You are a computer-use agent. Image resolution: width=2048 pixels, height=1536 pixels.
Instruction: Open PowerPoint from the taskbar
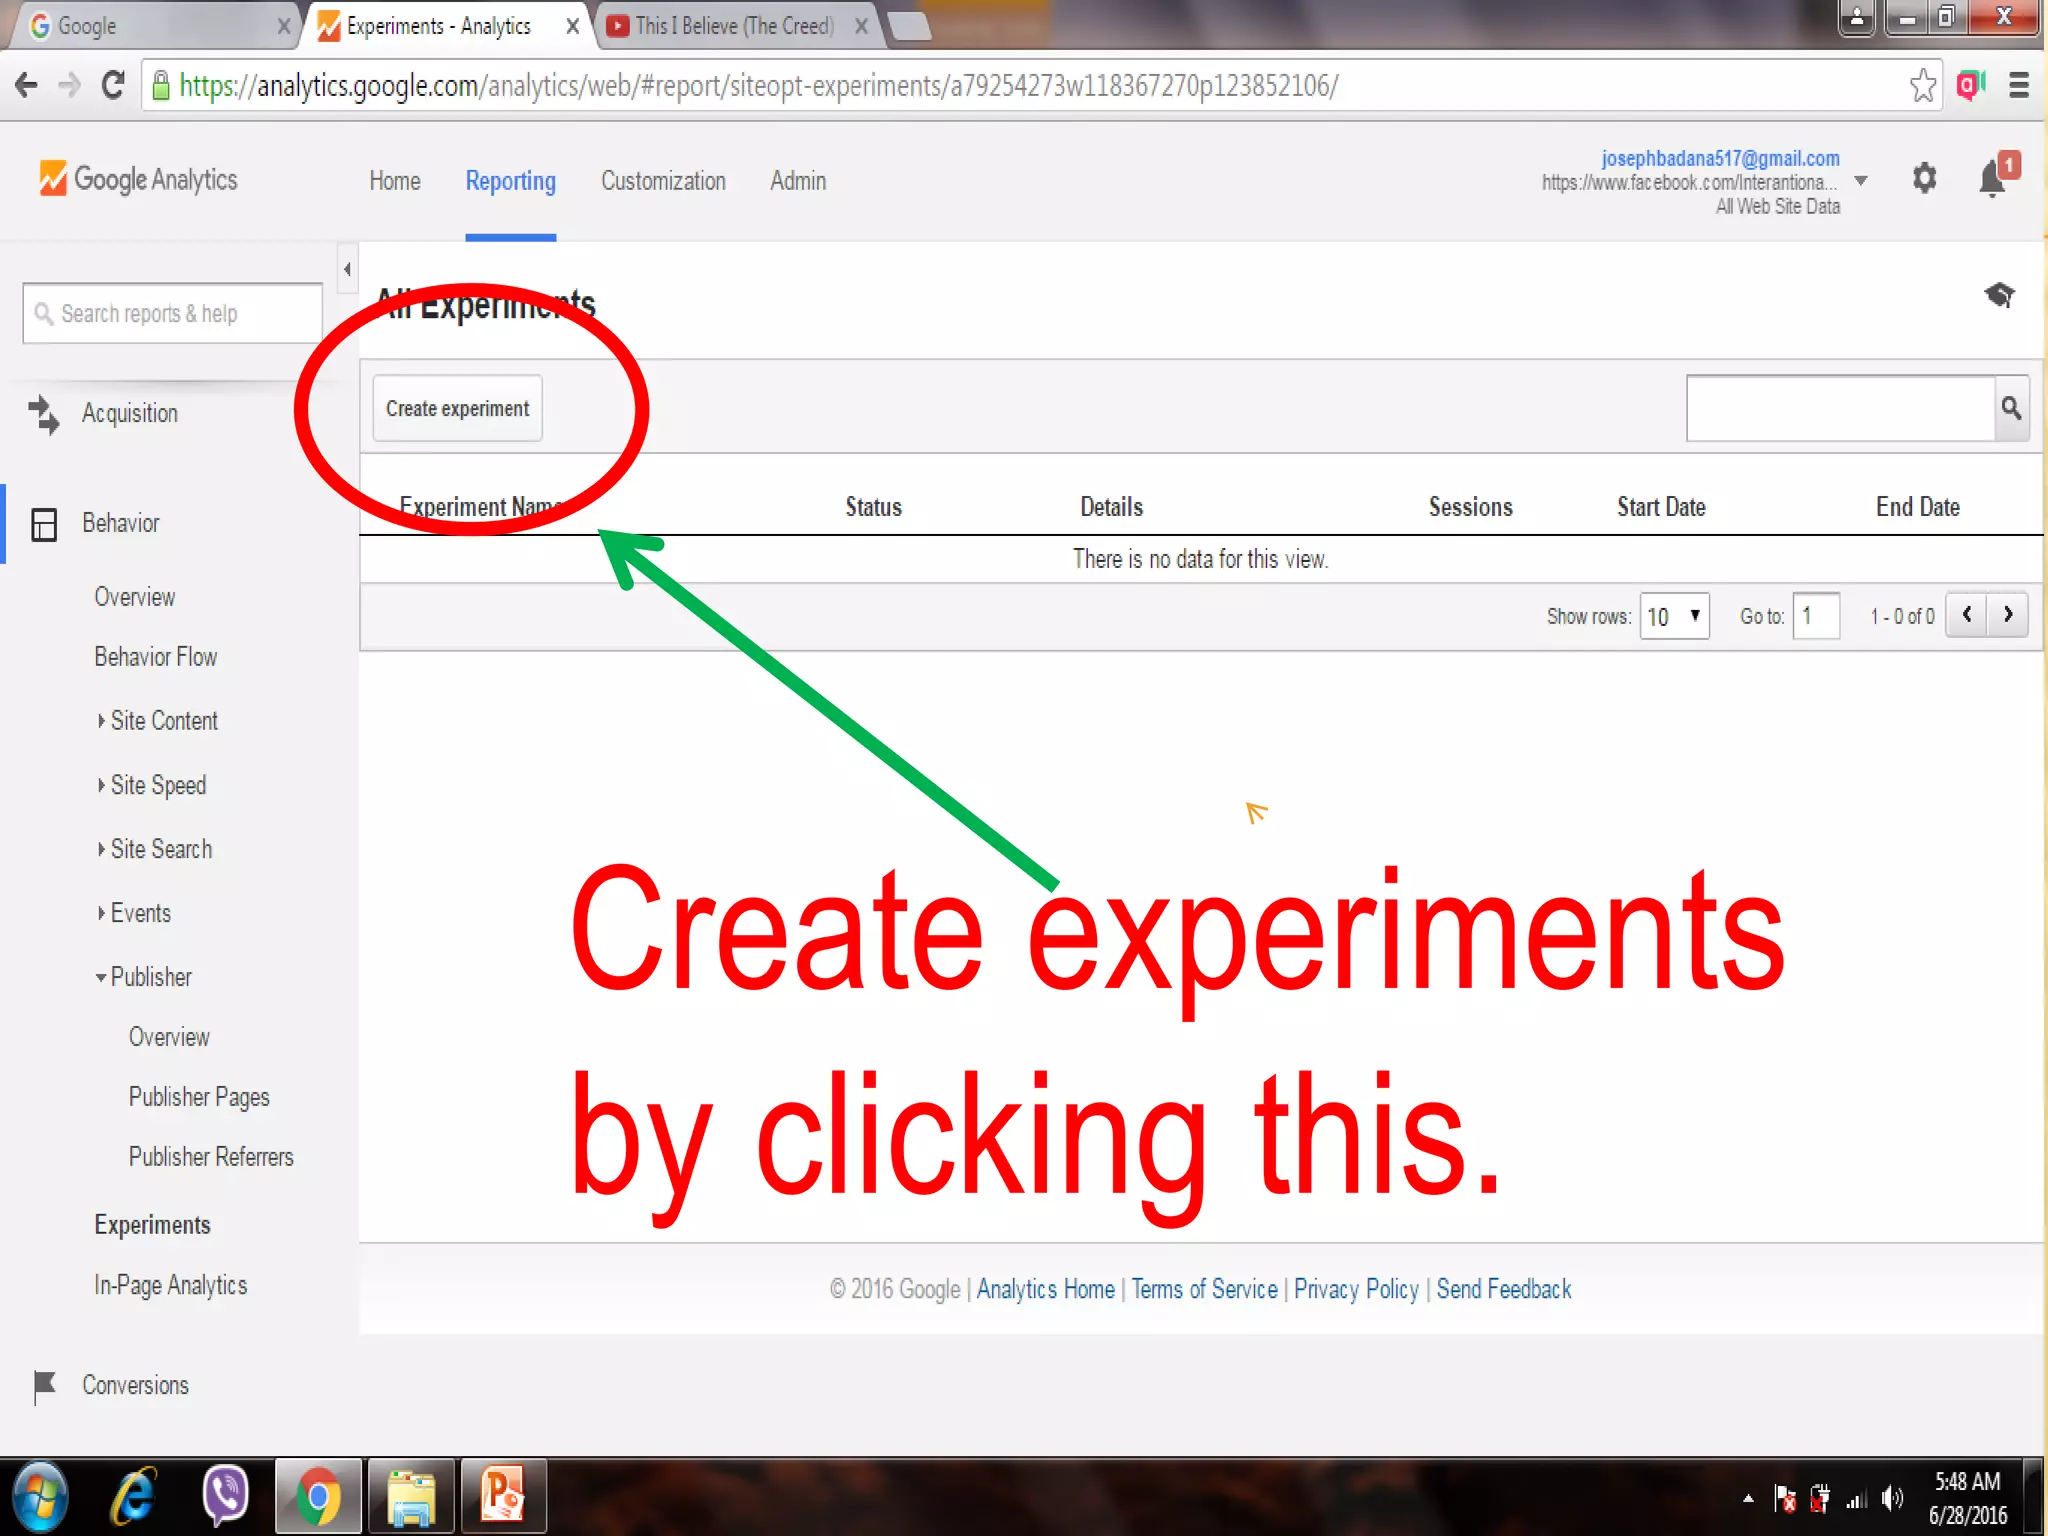(x=503, y=1496)
